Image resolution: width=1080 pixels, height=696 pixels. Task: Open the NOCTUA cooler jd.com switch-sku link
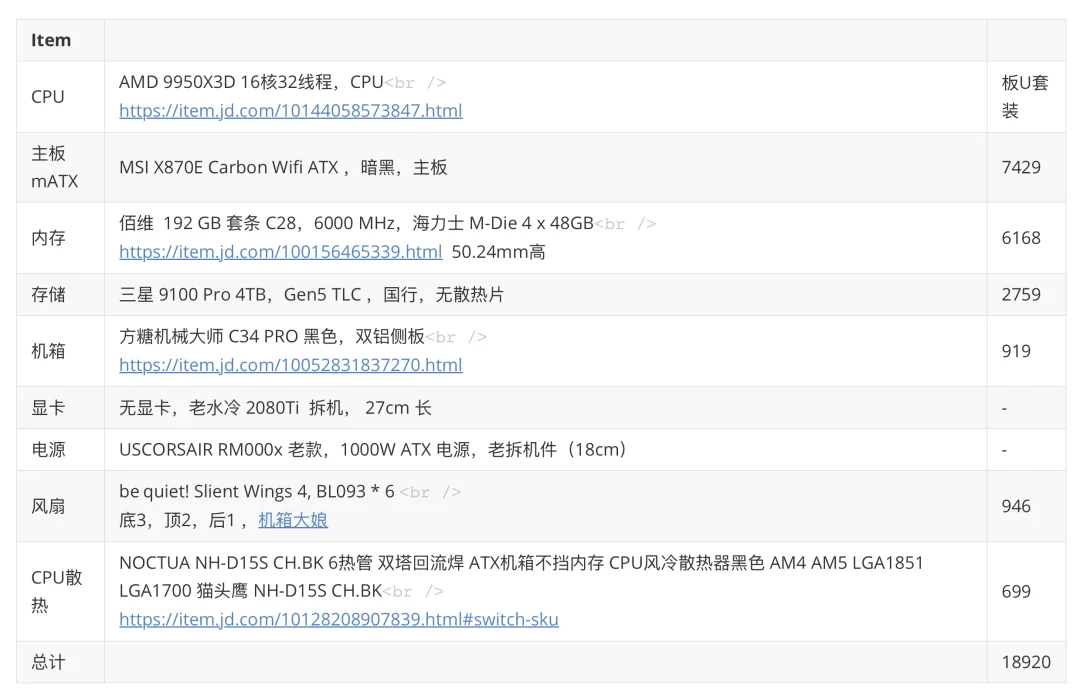click(x=339, y=619)
